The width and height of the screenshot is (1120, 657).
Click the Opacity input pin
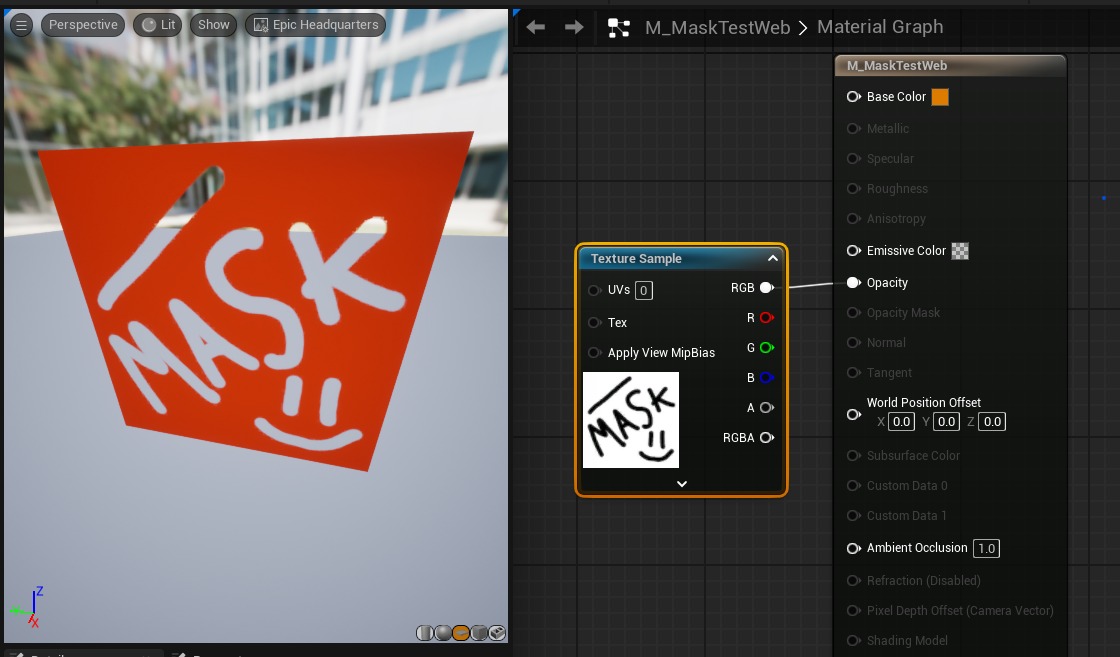[x=854, y=282]
